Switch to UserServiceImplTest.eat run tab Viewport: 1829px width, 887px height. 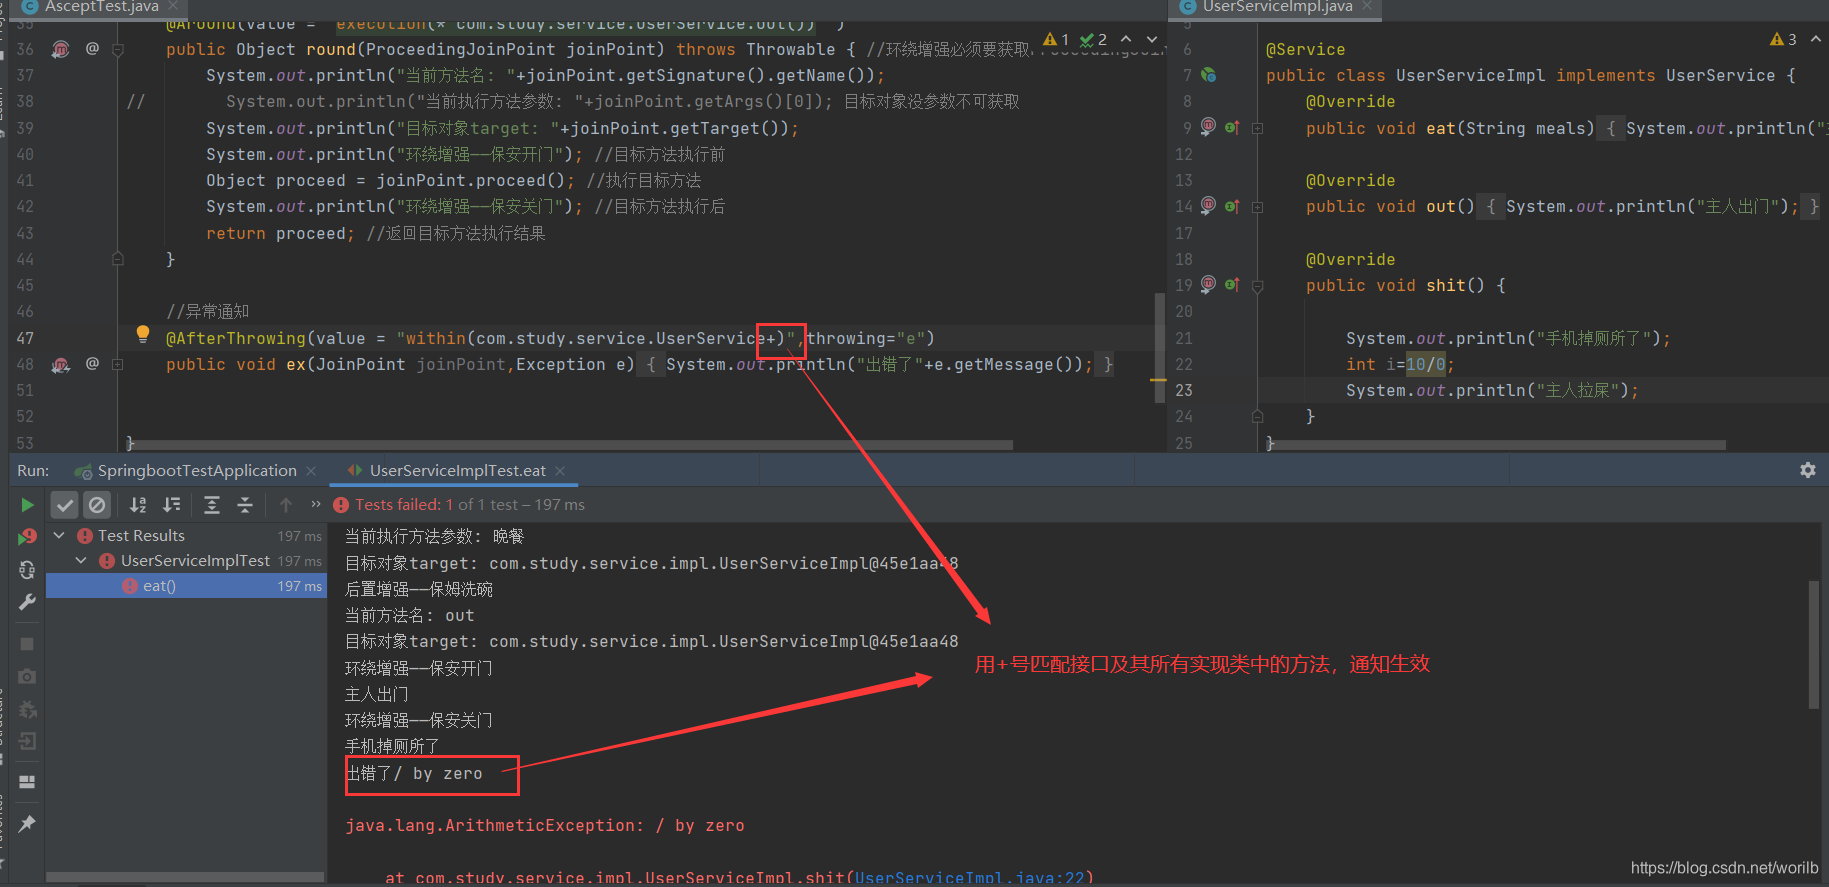click(458, 471)
